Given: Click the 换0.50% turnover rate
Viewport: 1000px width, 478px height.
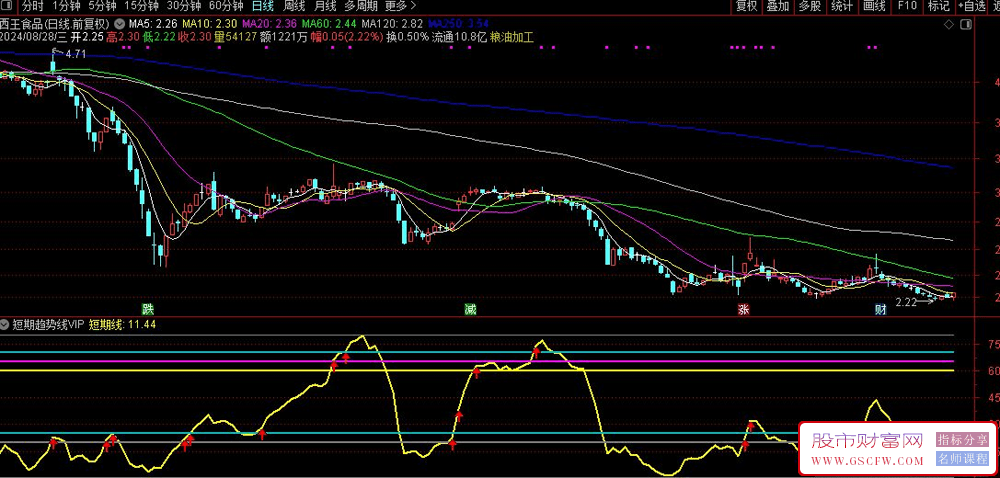Looking at the screenshot, I should coord(408,37).
